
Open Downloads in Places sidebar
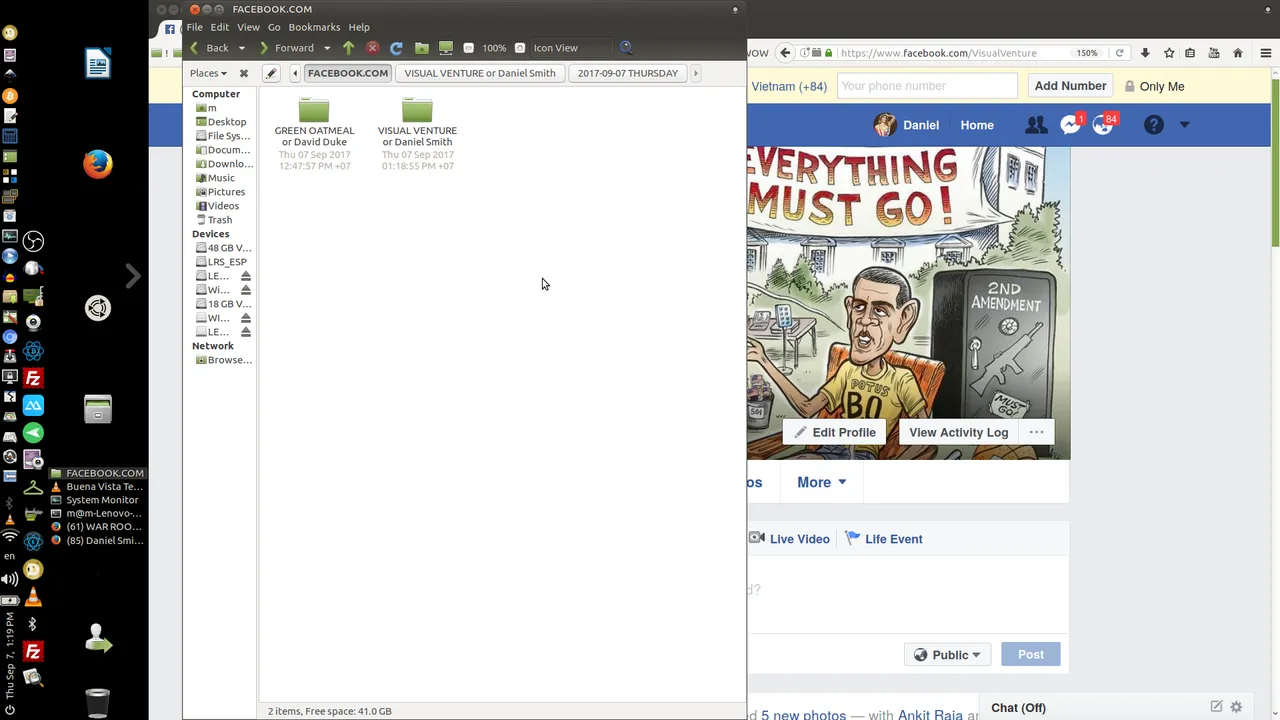click(x=224, y=164)
